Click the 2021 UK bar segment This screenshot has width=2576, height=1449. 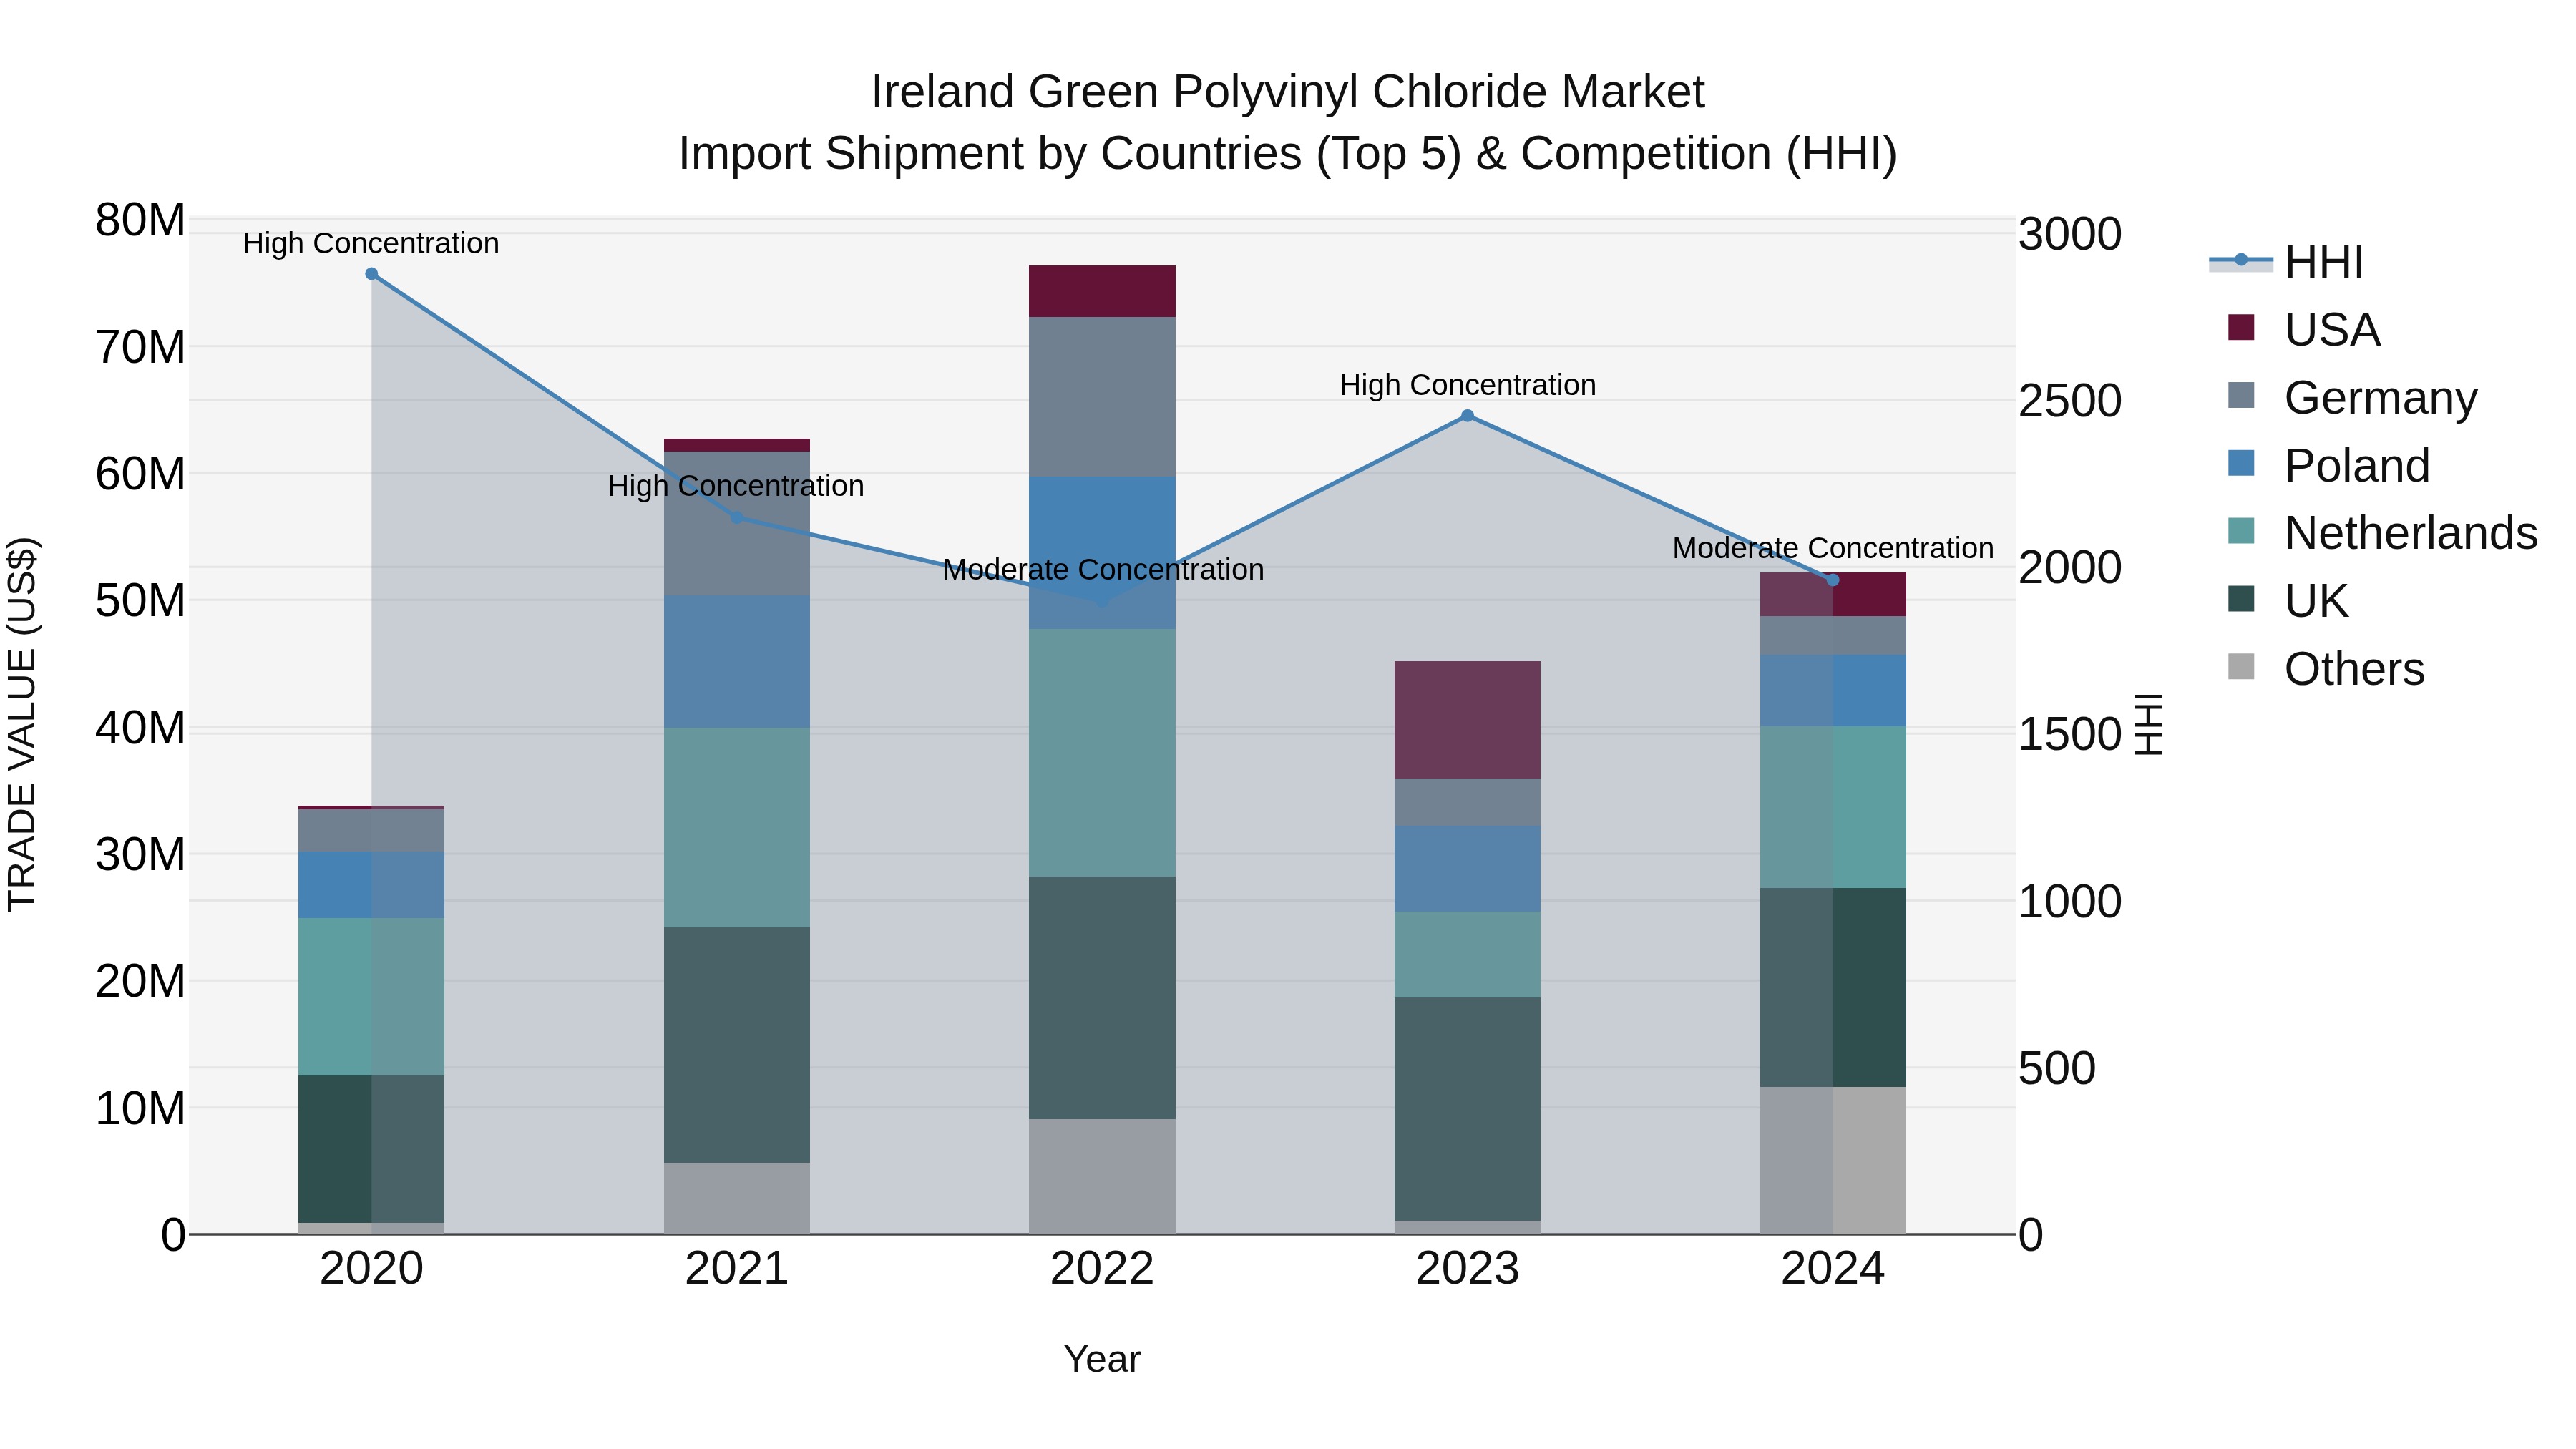pos(737,1045)
